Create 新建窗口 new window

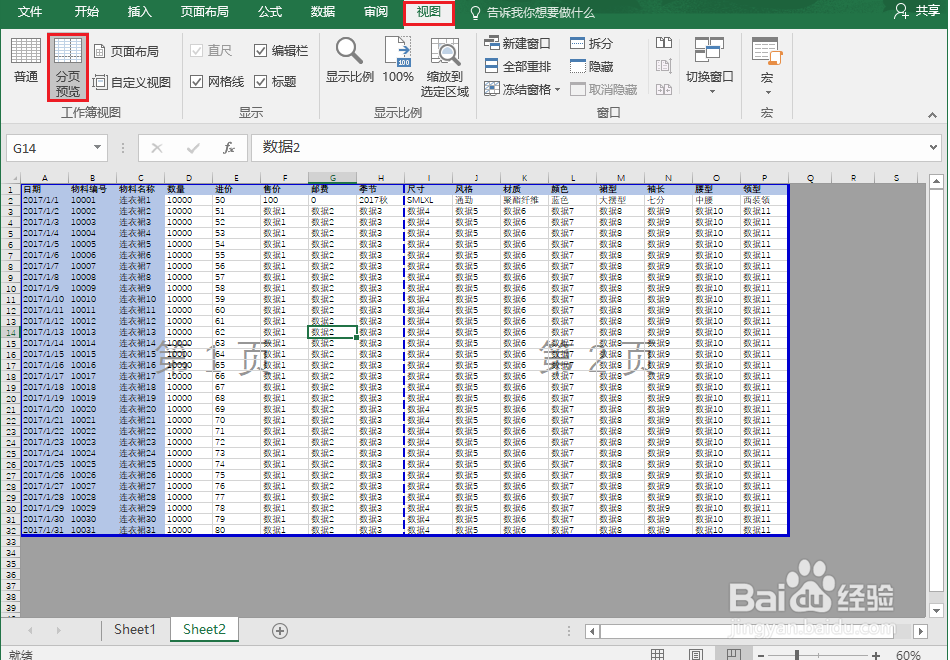(x=517, y=43)
